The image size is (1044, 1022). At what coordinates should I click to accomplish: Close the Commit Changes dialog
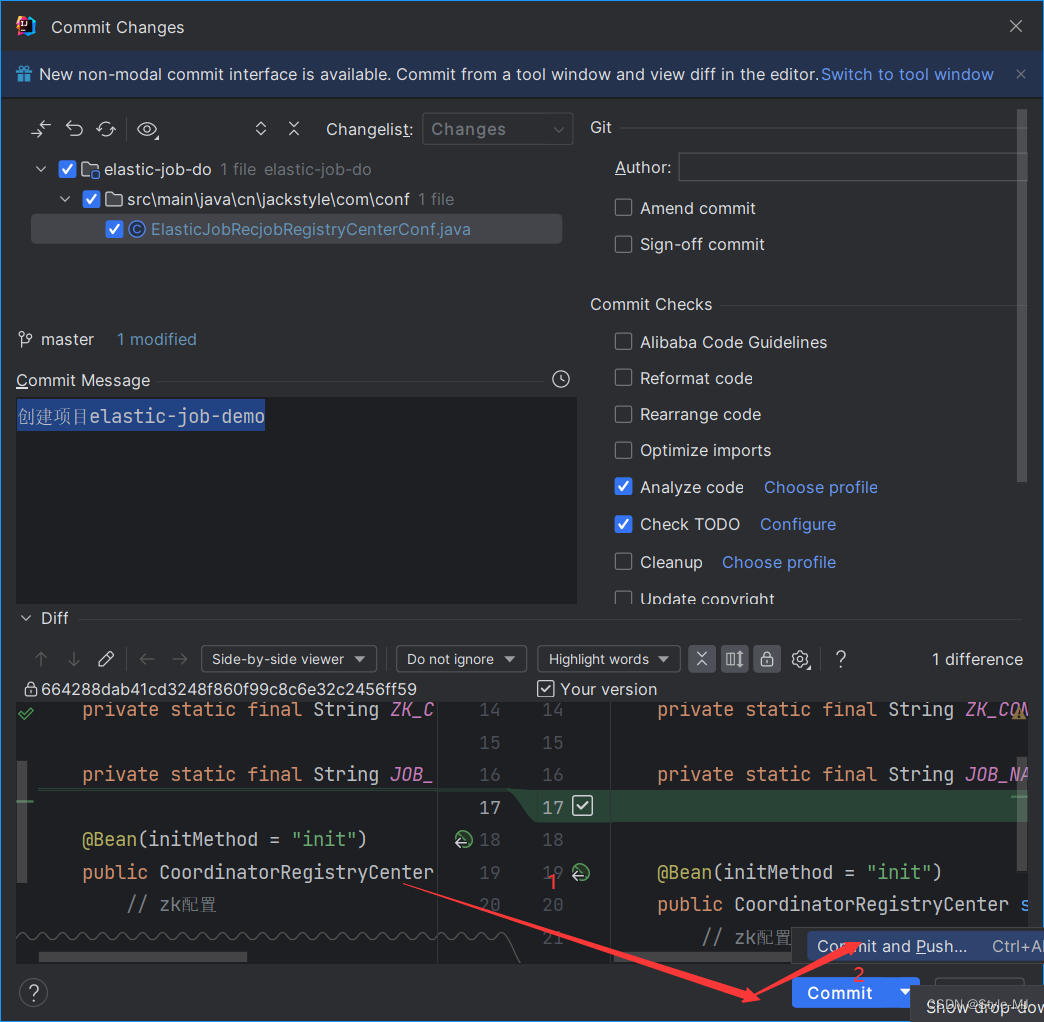pyautogui.click(x=1015, y=26)
